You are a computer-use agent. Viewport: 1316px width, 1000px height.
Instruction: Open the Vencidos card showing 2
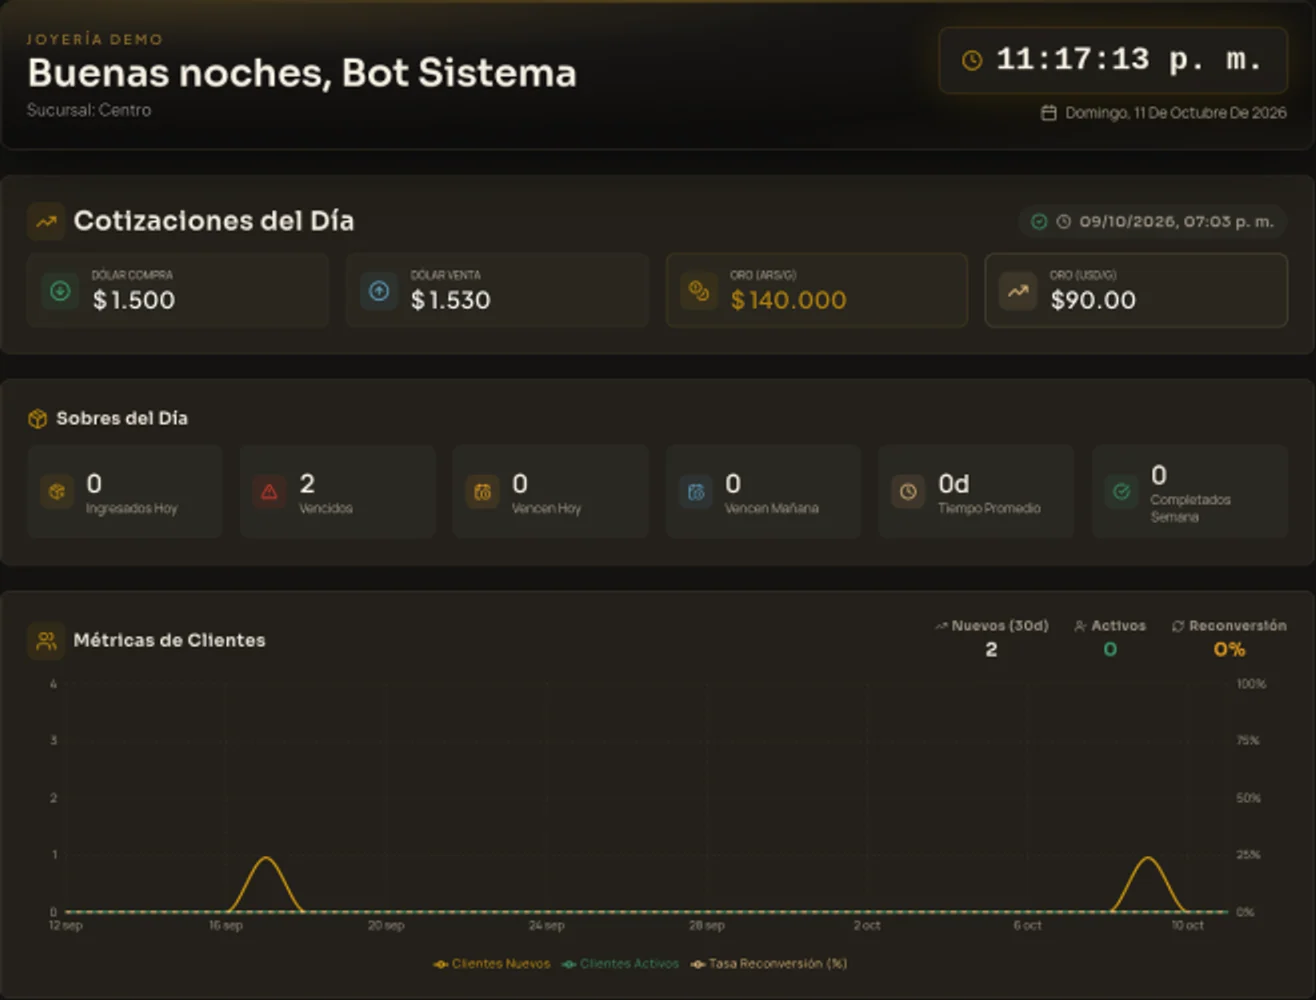338,492
